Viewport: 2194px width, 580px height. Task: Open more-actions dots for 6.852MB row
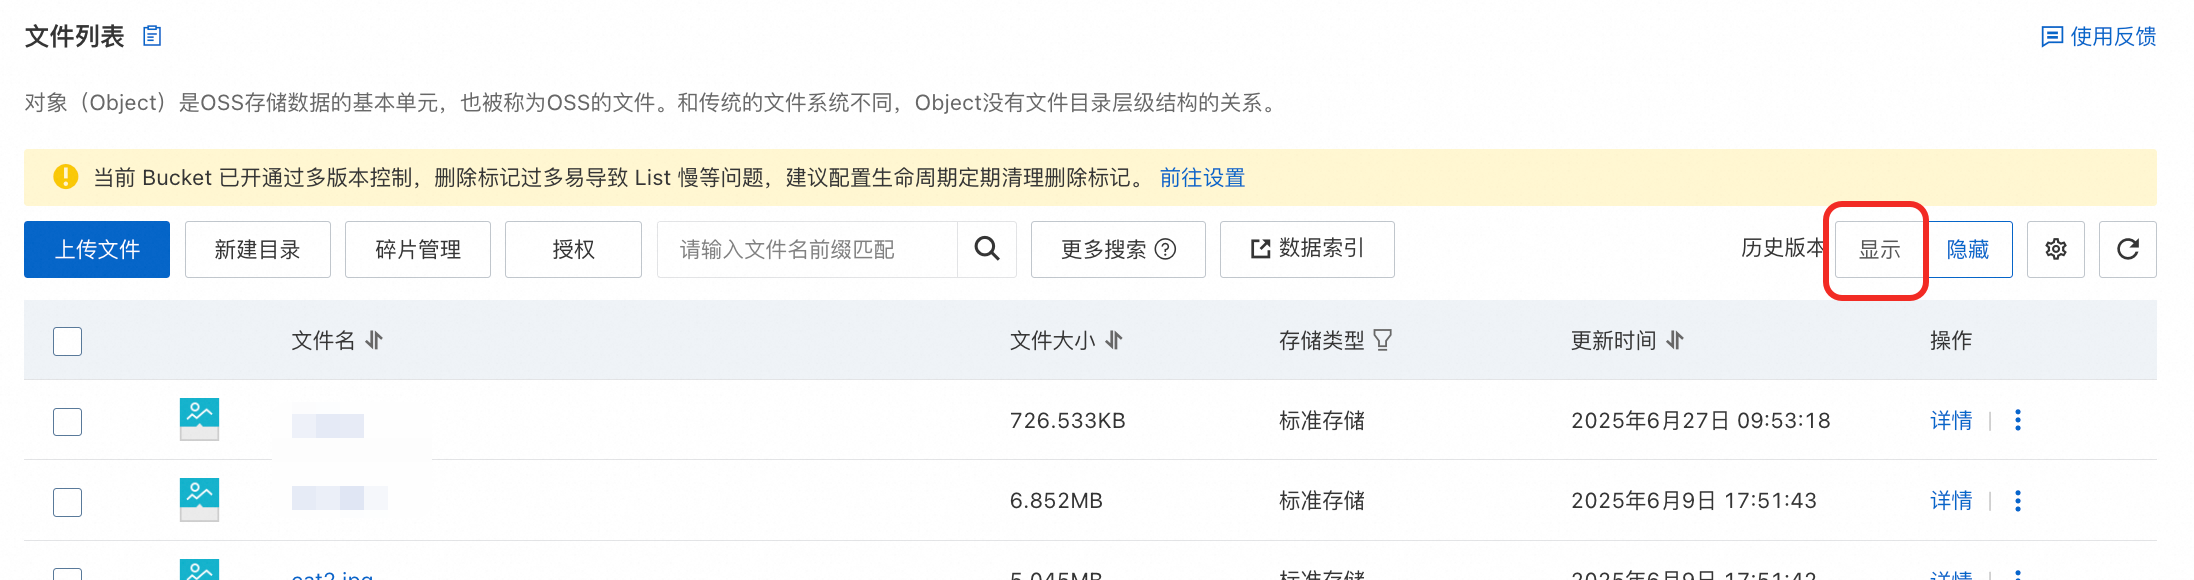2018,500
